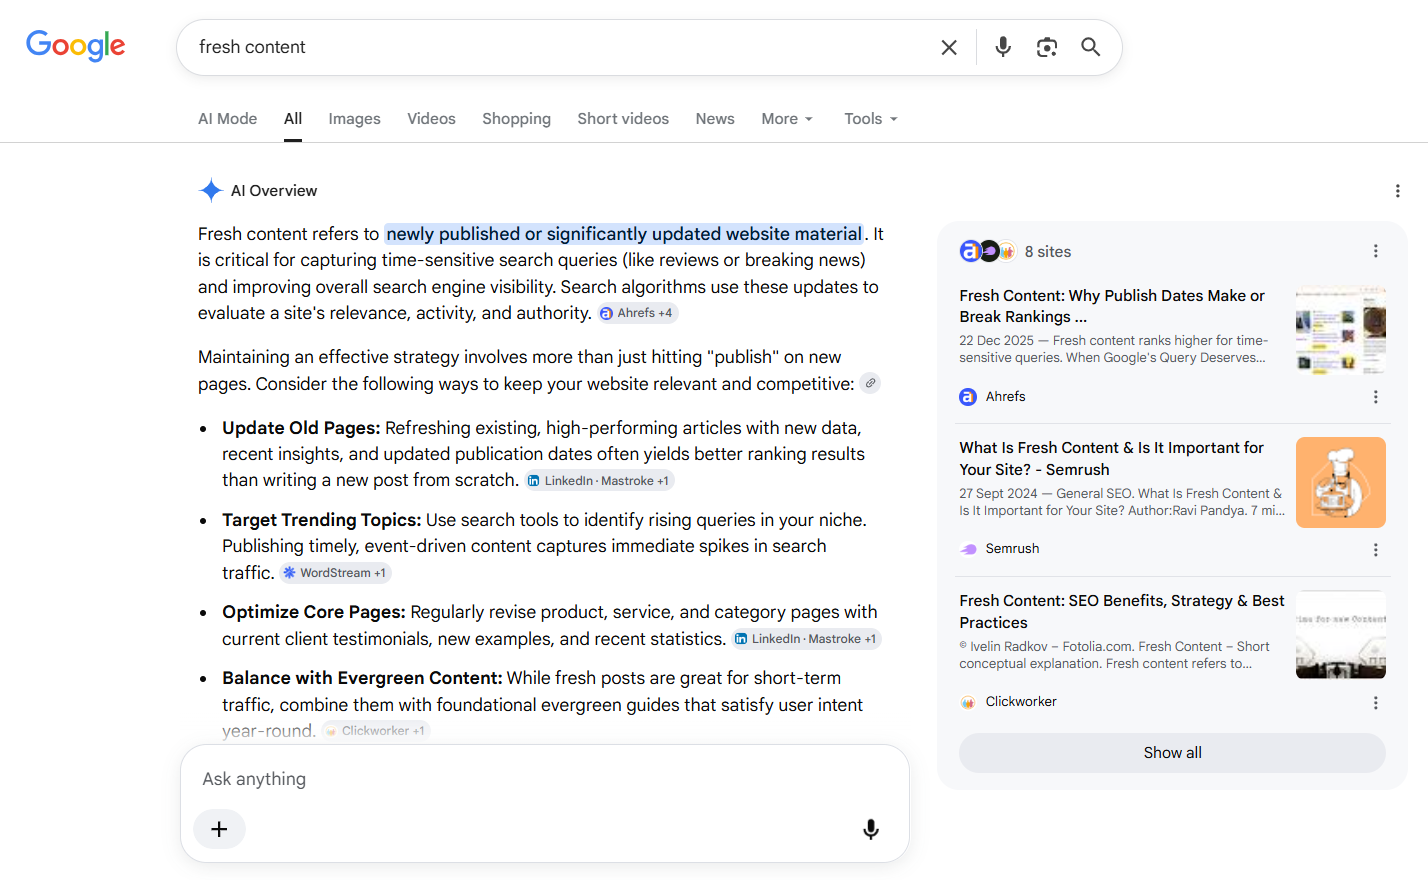This screenshot has width=1428, height=880.
Task: Open Search by image camera icon
Action: 1047,47
